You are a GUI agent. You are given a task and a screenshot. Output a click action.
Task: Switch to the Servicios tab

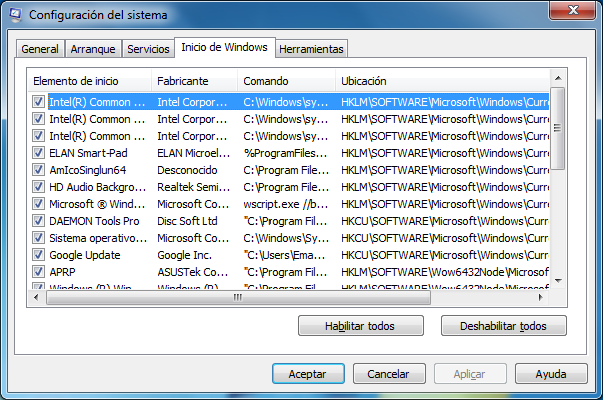pos(148,49)
